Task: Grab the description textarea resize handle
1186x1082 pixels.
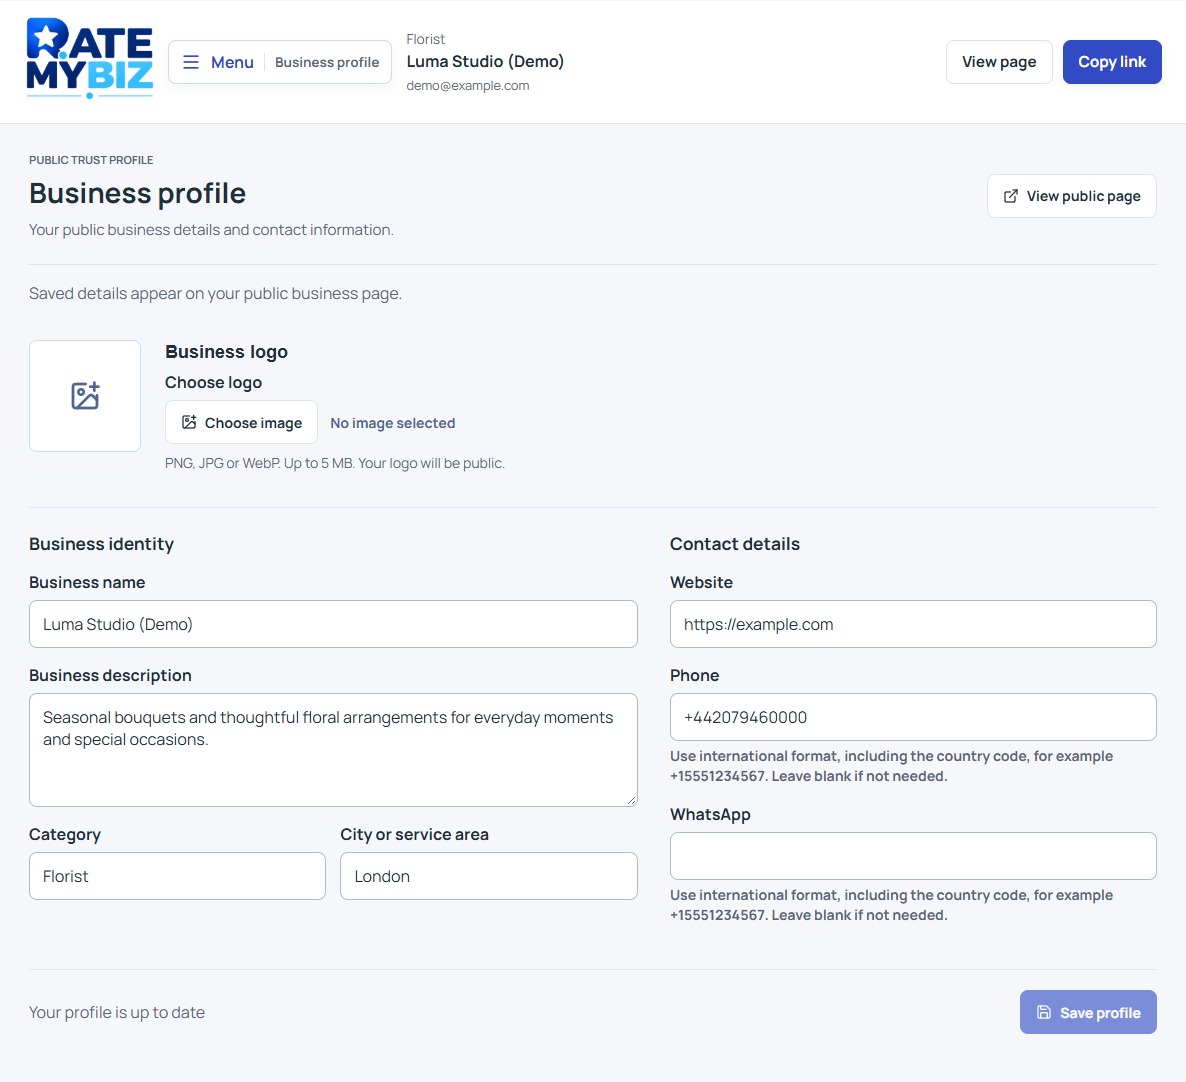Action: pyautogui.click(x=631, y=800)
